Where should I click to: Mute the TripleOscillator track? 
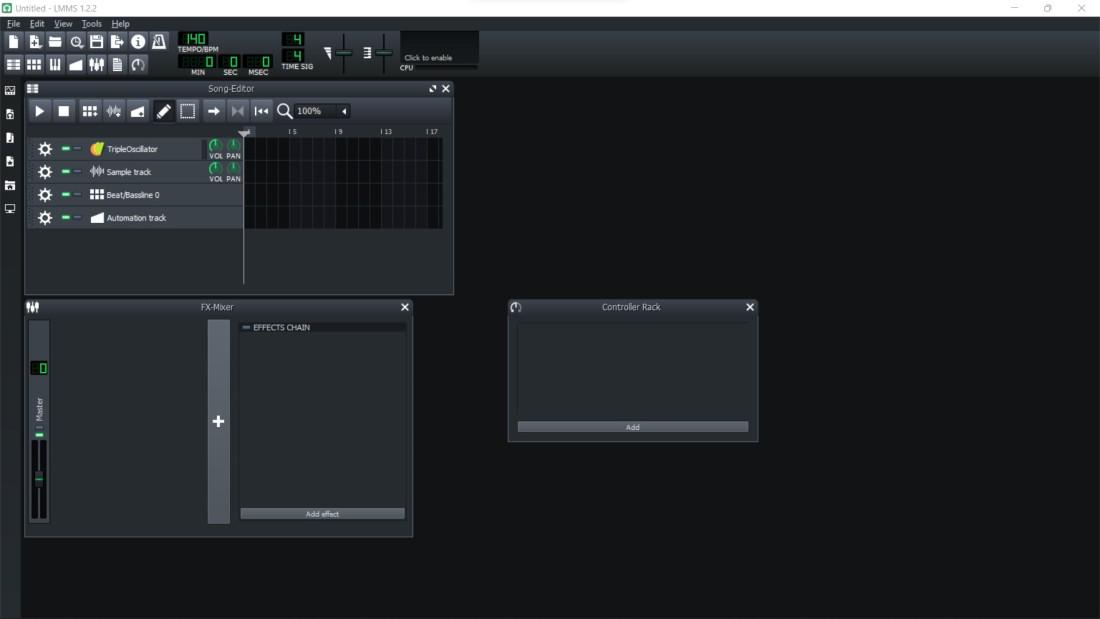click(66, 148)
